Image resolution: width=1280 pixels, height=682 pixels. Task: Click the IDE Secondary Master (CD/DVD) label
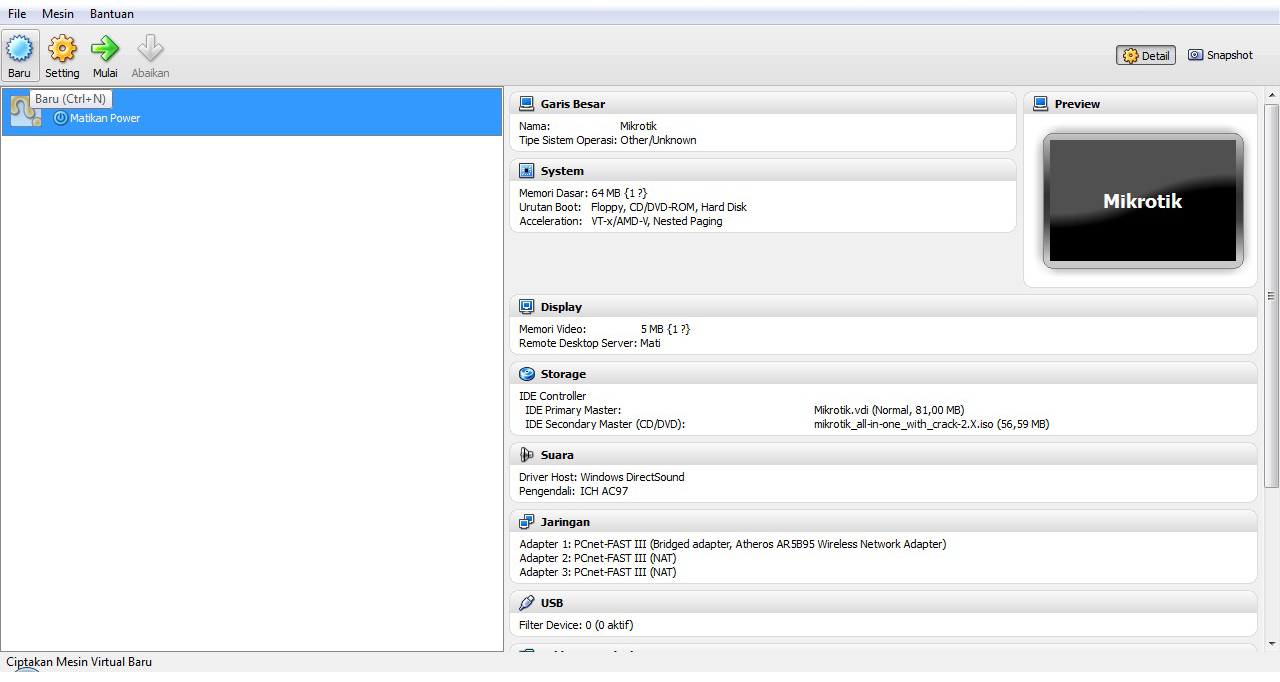coord(605,424)
